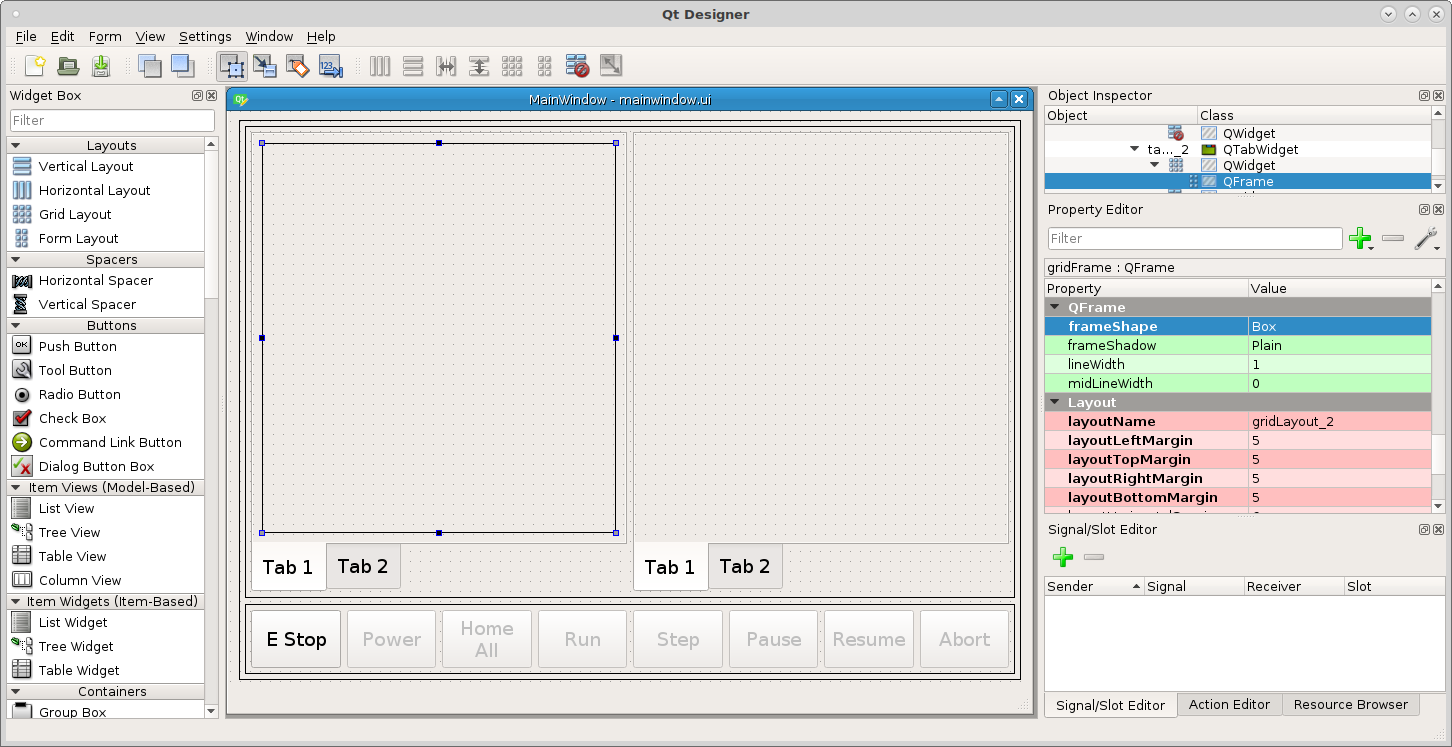This screenshot has width=1452, height=747.
Task: Pick the Radio Button widget in Widget Box
Action: point(80,394)
